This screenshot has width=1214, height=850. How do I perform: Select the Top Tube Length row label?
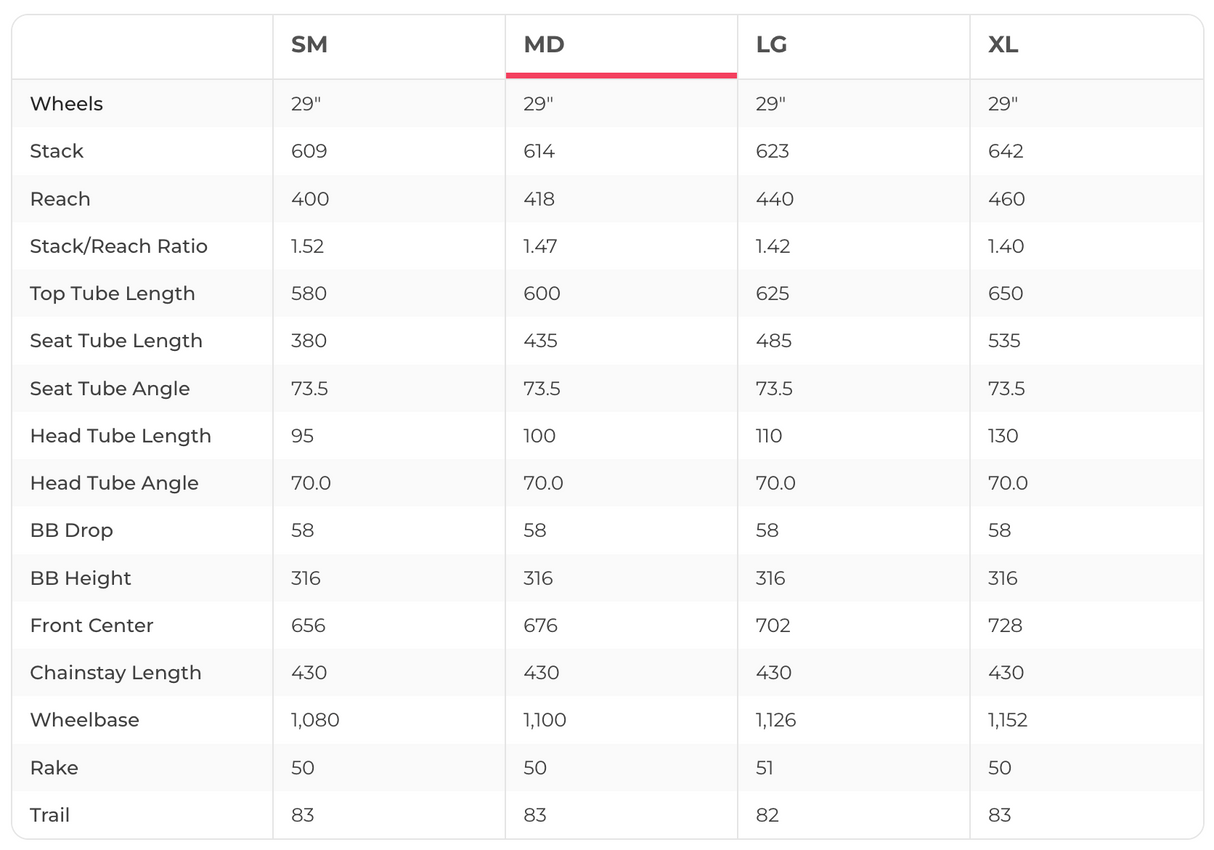pyautogui.click(x=112, y=293)
